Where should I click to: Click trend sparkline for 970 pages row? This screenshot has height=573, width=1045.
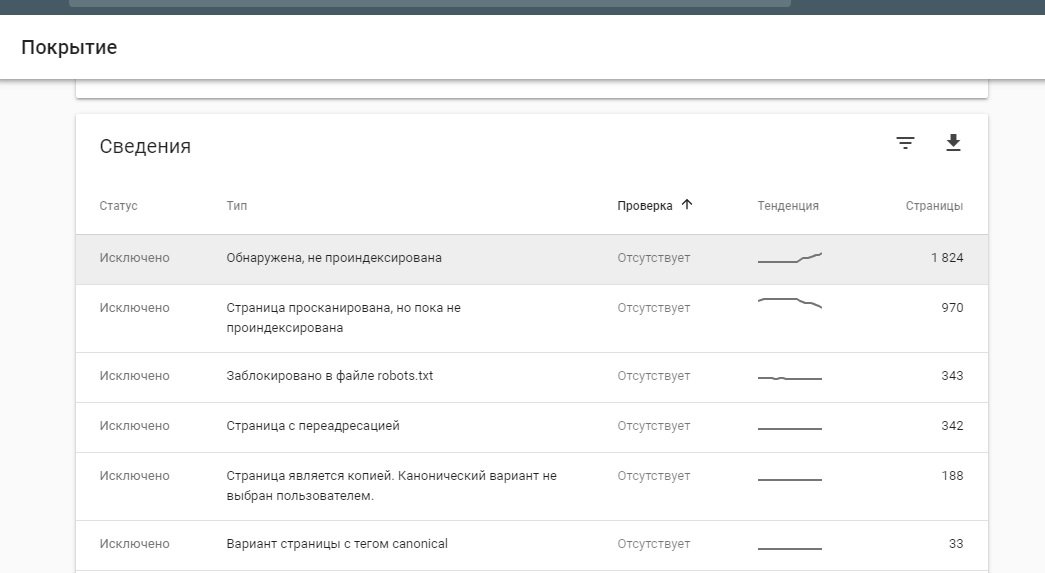[x=790, y=303]
